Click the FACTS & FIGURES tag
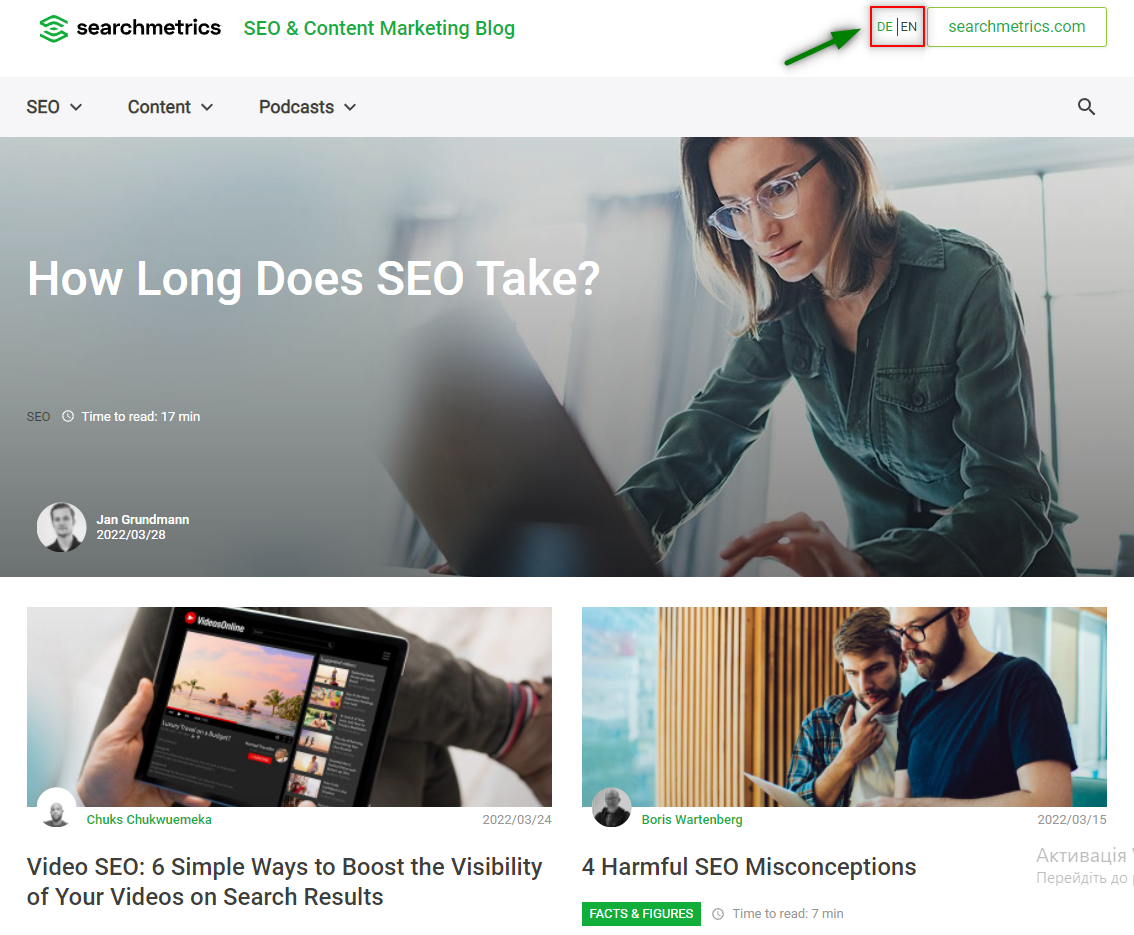Image resolution: width=1134 pixels, height=935 pixels. click(641, 914)
